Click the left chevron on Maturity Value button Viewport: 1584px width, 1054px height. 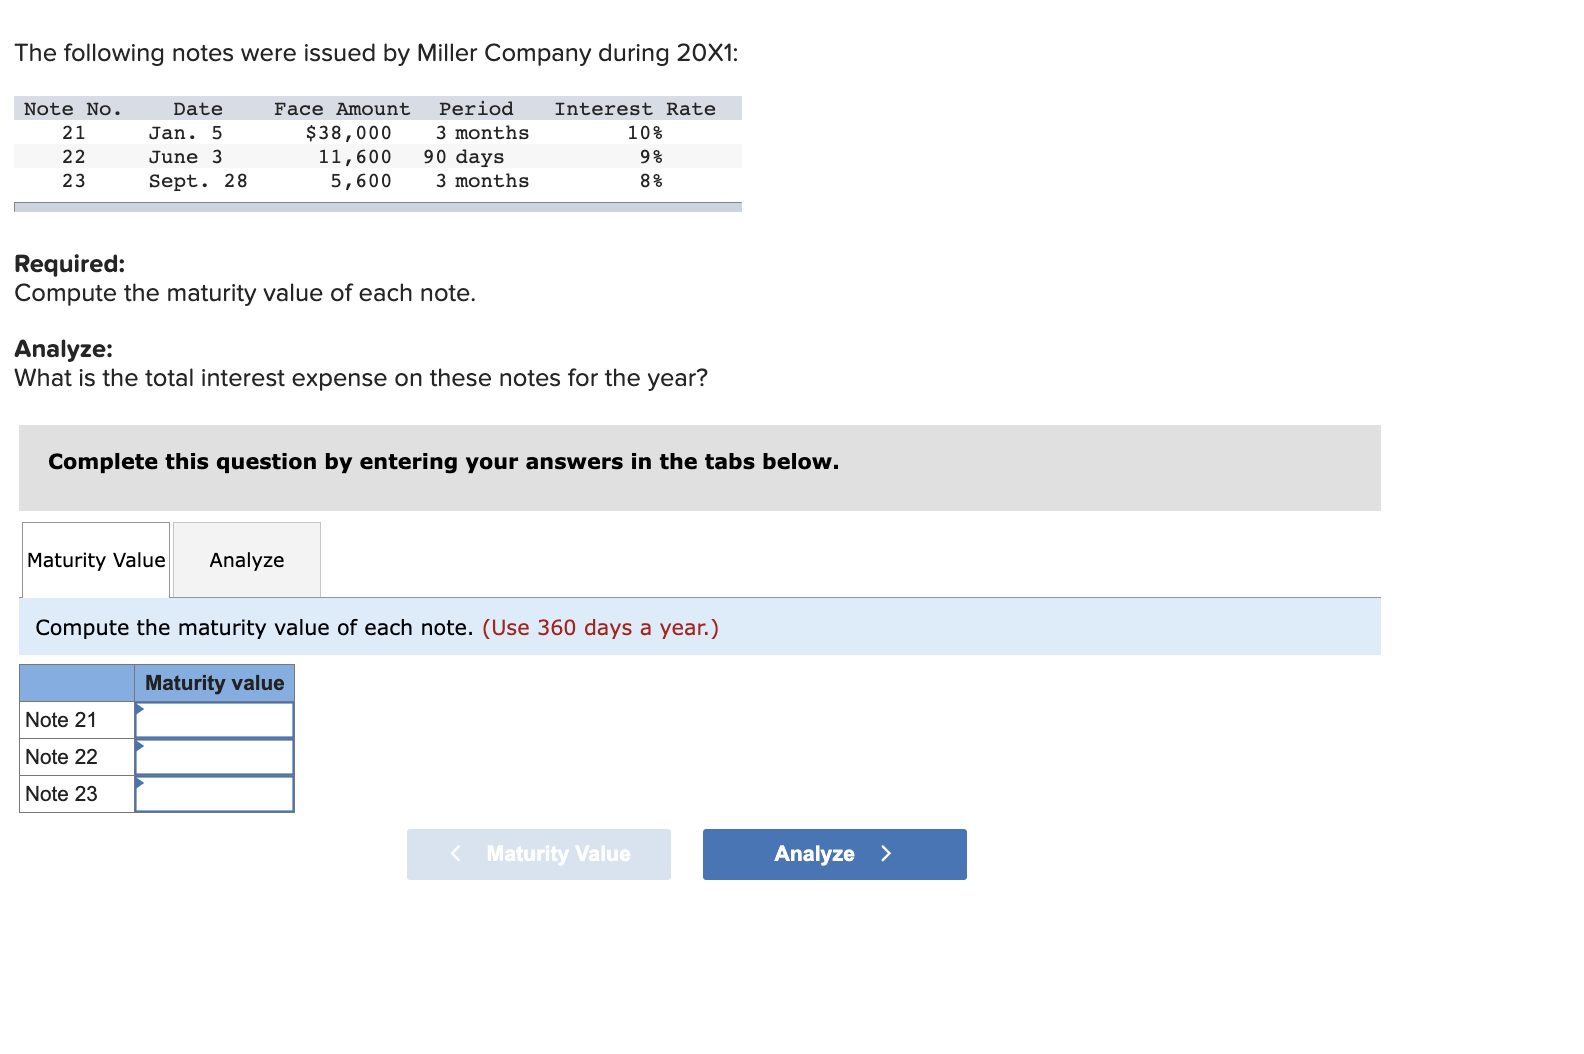click(456, 853)
